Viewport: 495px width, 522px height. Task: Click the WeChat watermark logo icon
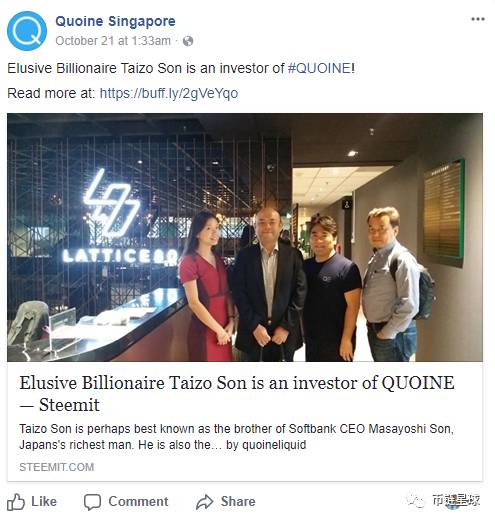point(415,500)
